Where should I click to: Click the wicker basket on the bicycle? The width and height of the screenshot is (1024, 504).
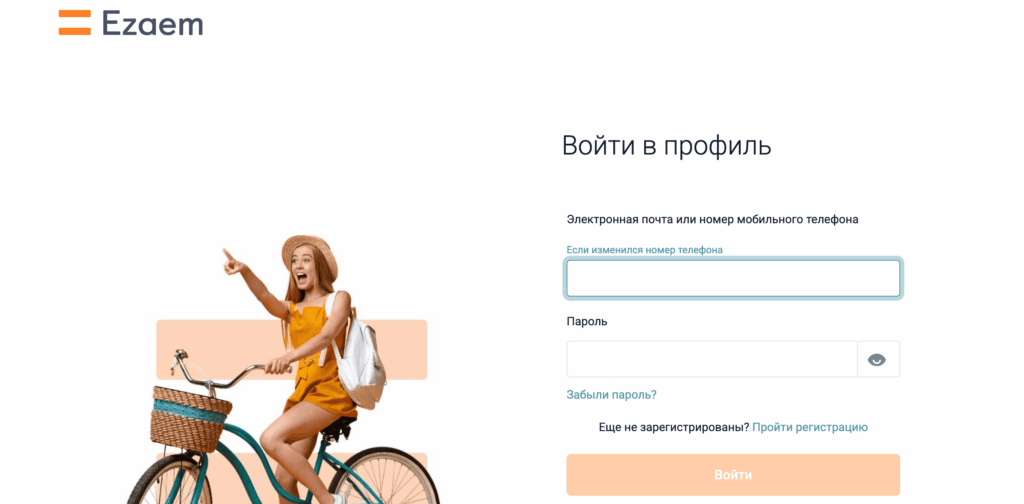[x=189, y=419]
